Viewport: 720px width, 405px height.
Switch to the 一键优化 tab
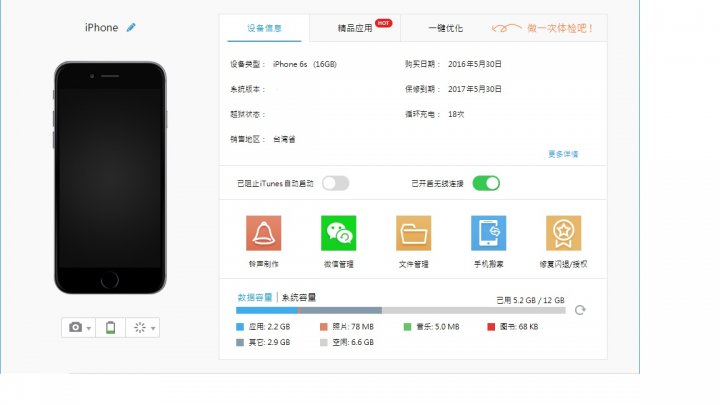coord(445,28)
